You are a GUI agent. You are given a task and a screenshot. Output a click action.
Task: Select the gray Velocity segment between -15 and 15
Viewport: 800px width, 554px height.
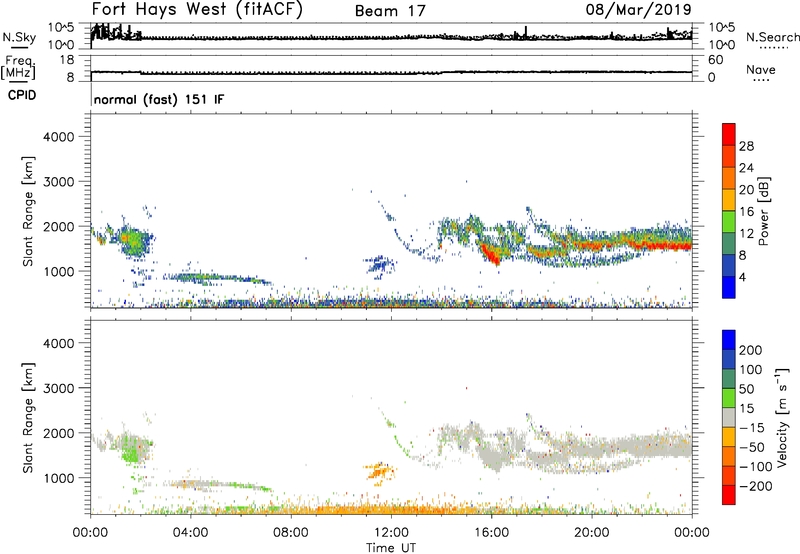coord(729,417)
